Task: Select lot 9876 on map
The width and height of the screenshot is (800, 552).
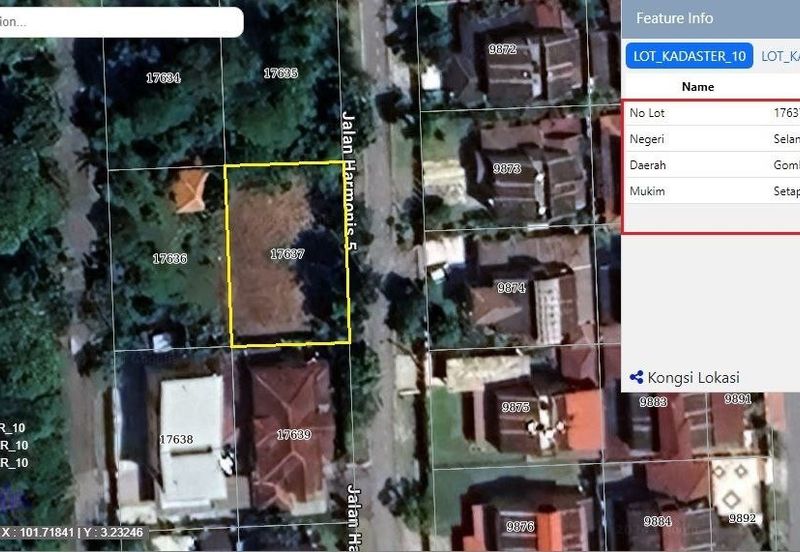Action: (520, 526)
